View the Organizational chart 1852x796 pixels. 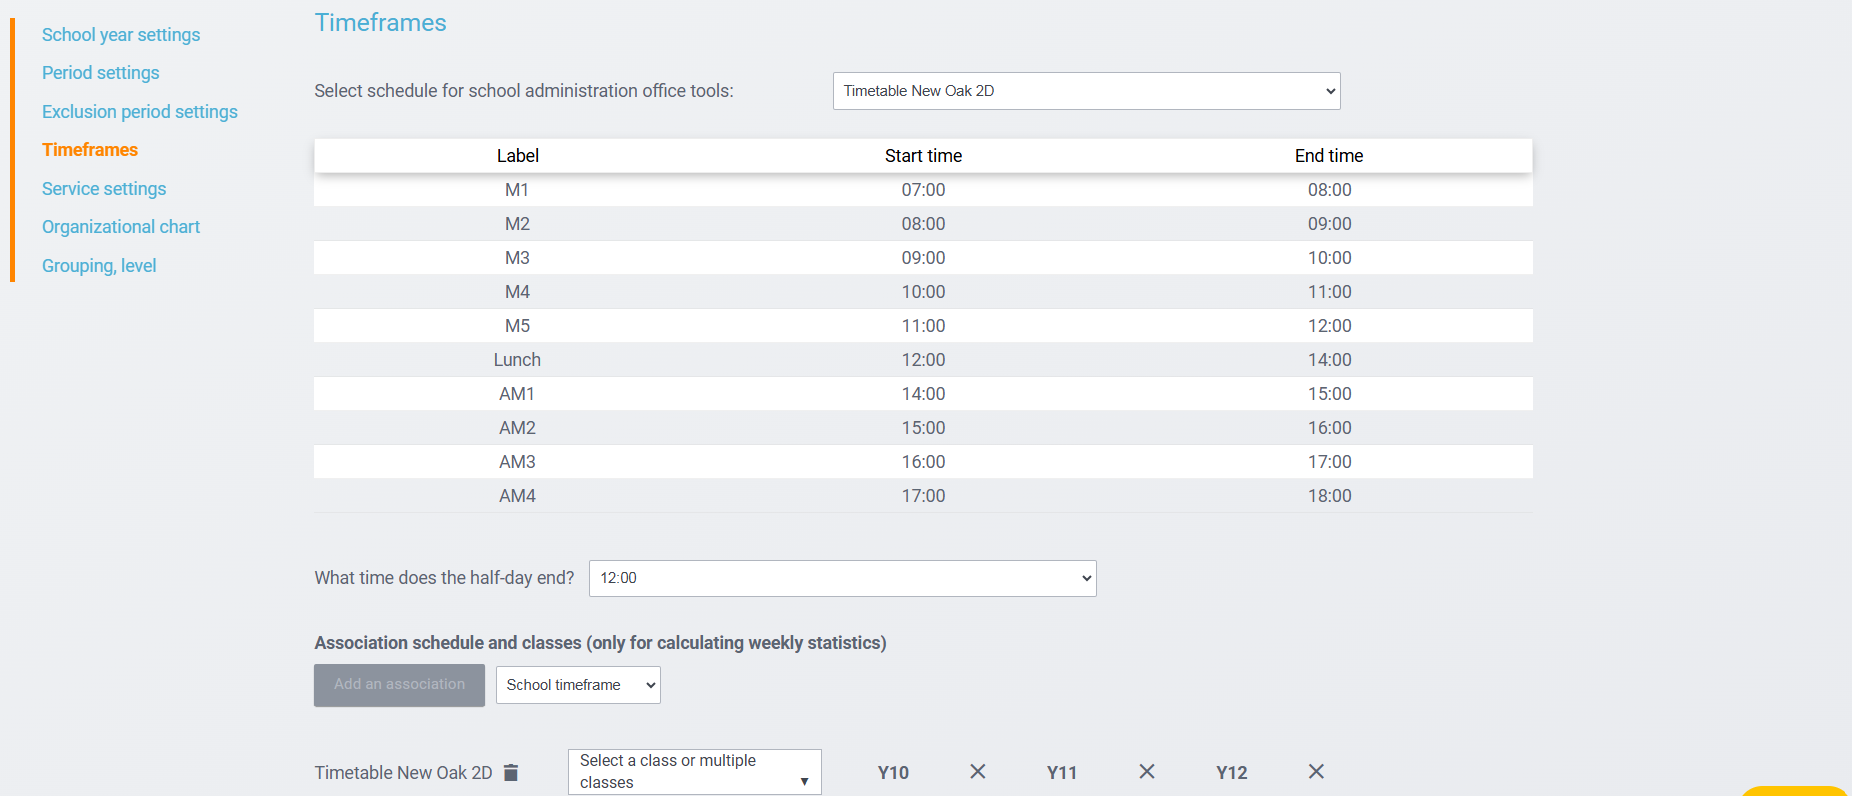121,227
